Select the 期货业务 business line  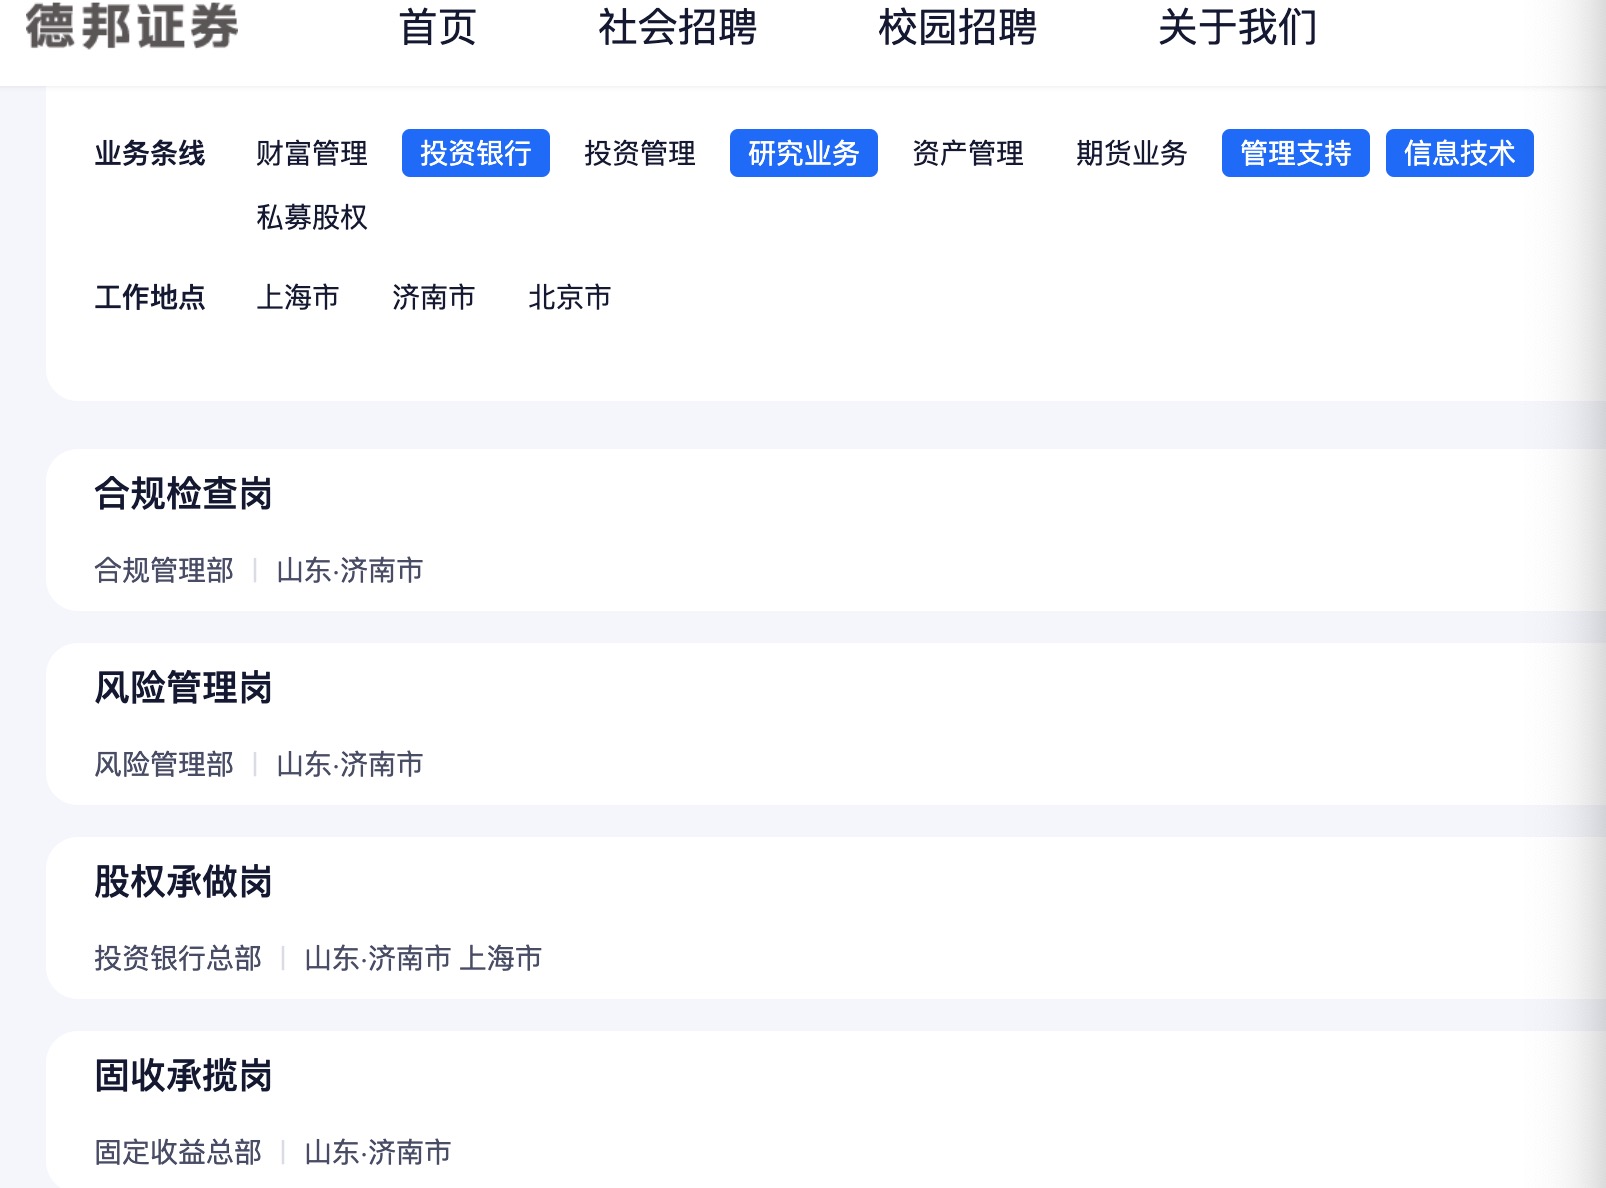pyautogui.click(x=1130, y=153)
